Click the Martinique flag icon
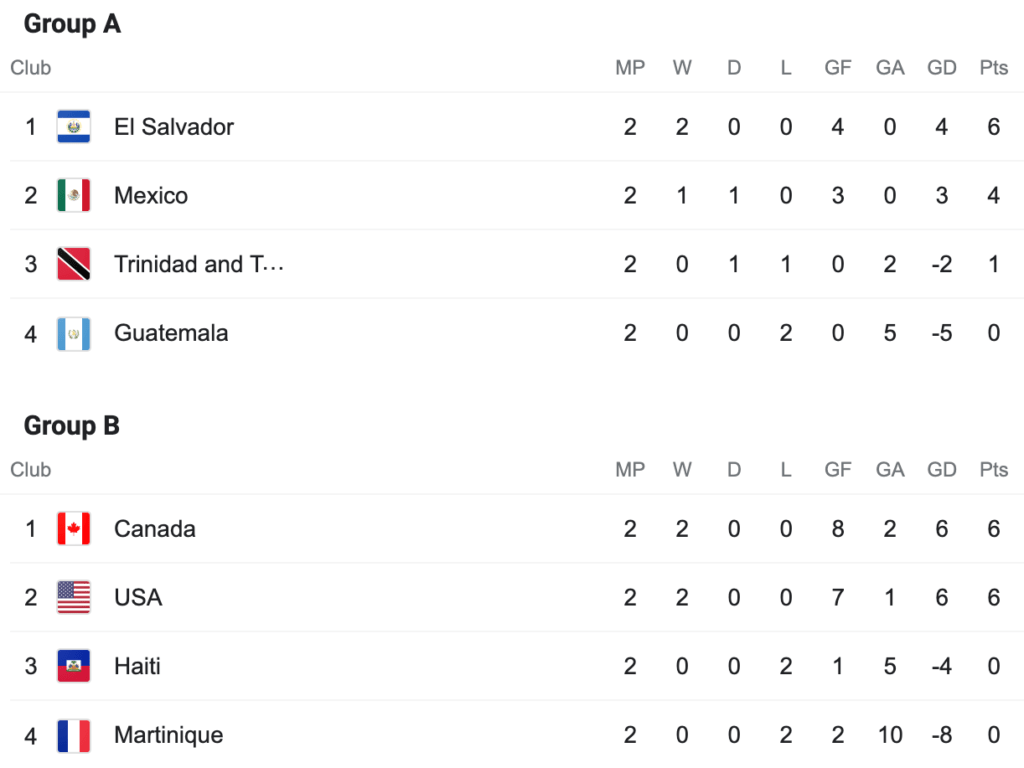 click(x=74, y=736)
